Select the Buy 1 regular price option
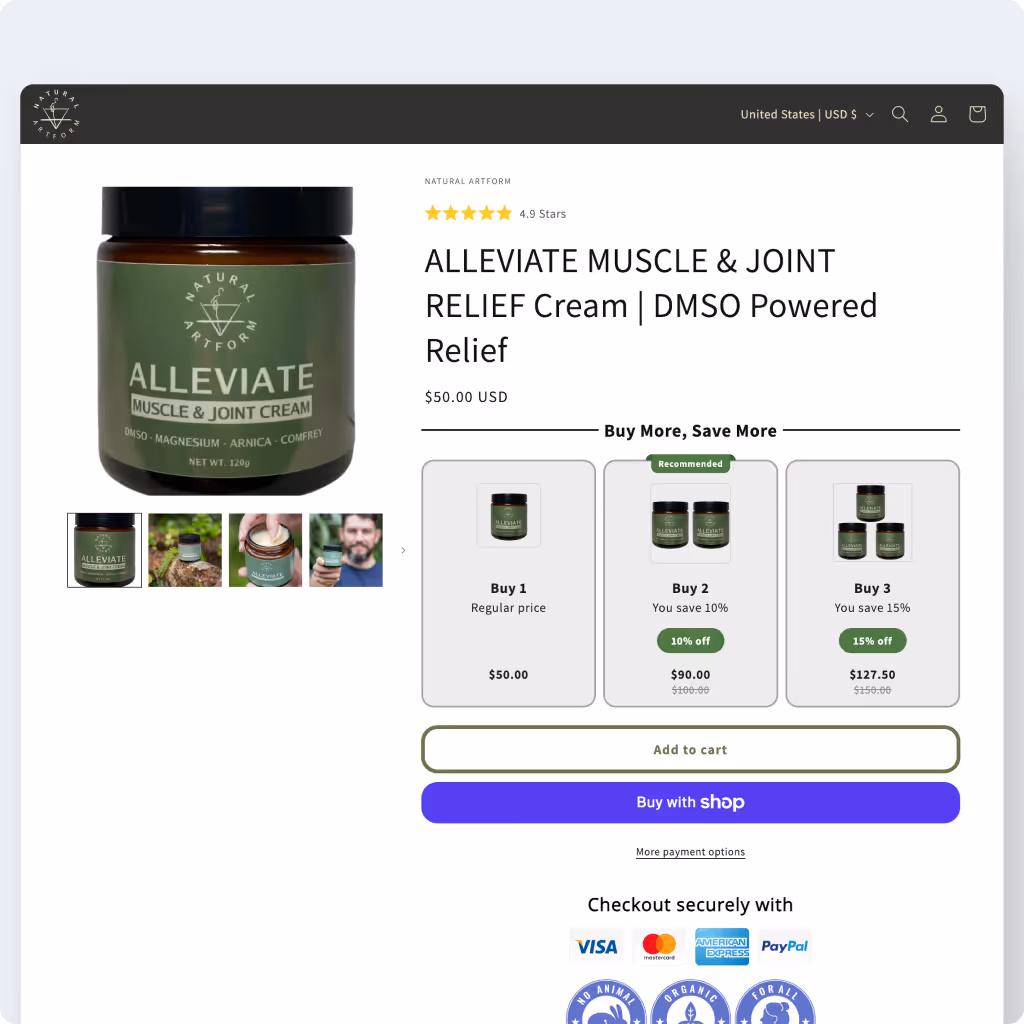This screenshot has width=1024, height=1024. [x=508, y=583]
